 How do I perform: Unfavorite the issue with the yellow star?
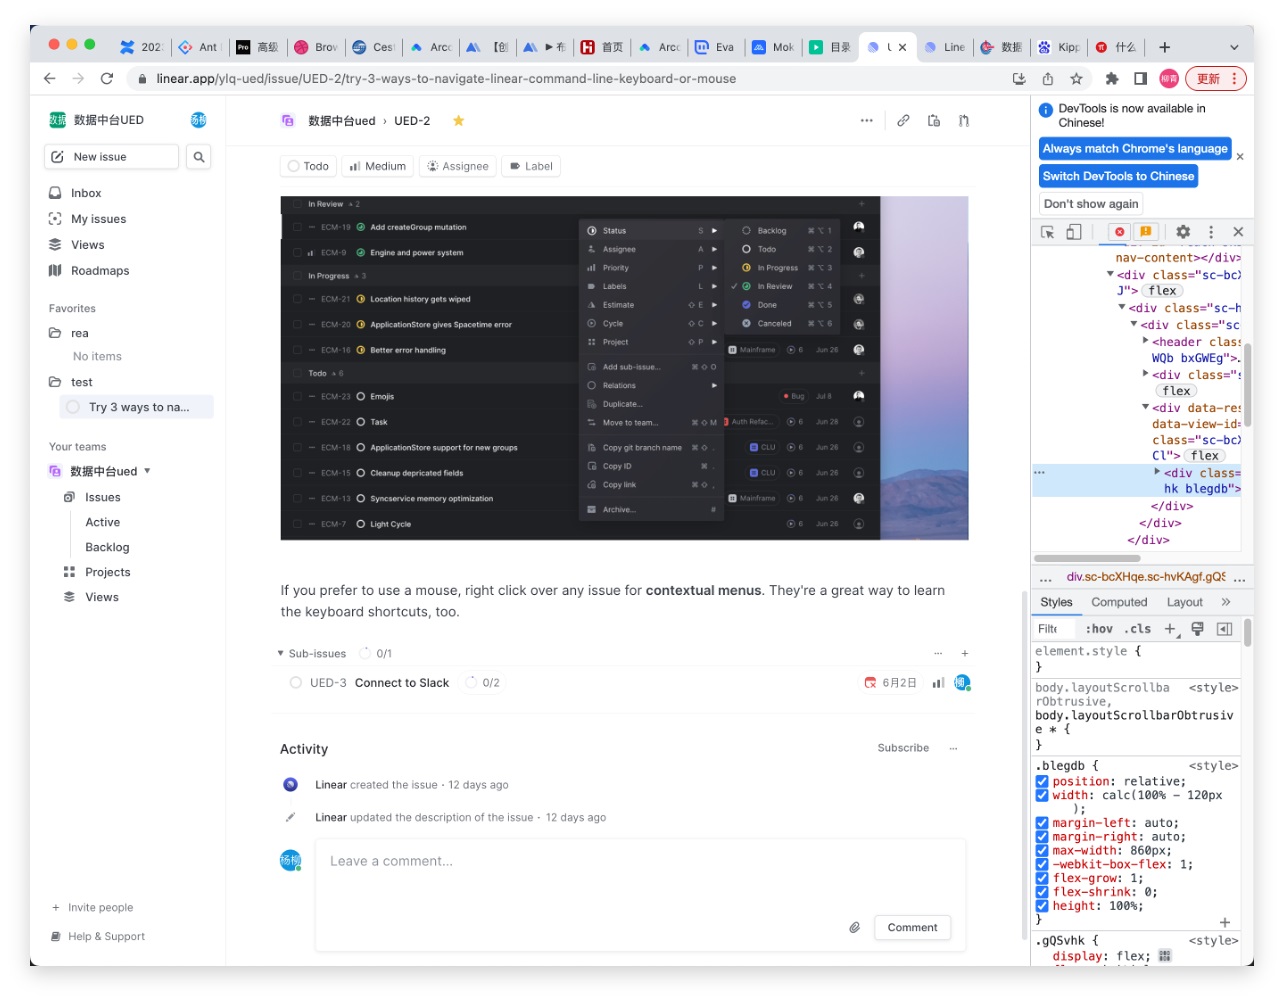458,121
